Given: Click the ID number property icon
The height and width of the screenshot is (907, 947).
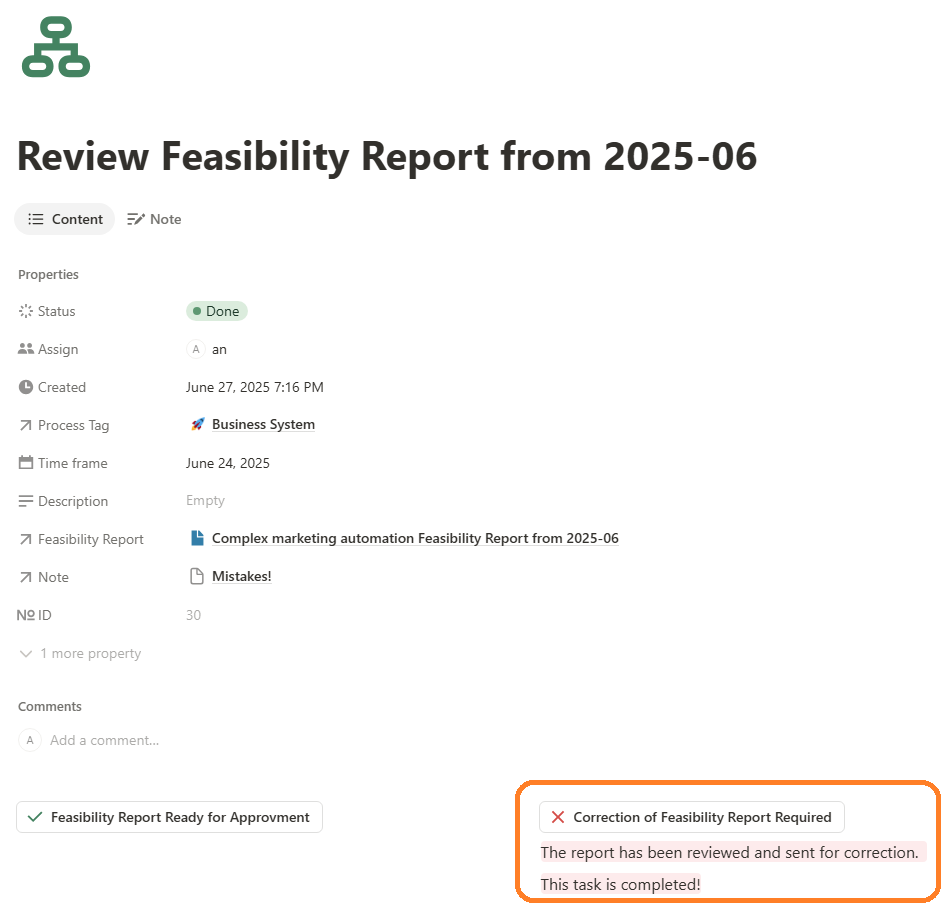Looking at the screenshot, I should pyautogui.click(x=26, y=615).
